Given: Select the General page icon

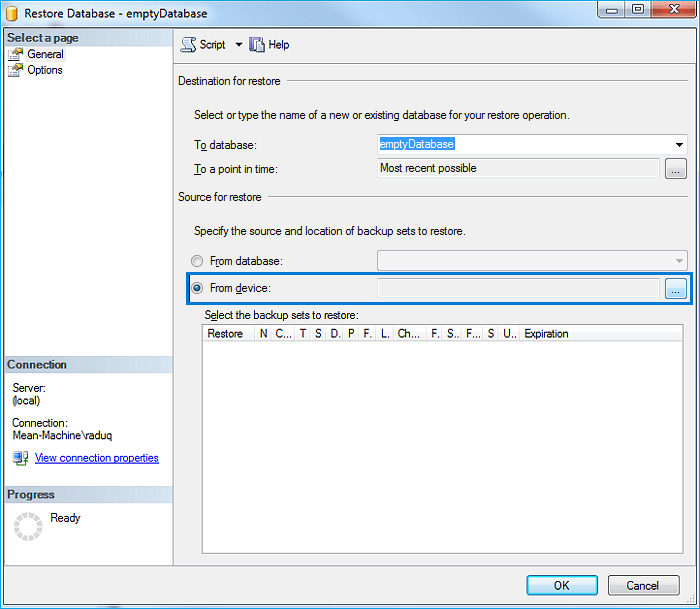Looking at the screenshot, I should click(15, 54).
